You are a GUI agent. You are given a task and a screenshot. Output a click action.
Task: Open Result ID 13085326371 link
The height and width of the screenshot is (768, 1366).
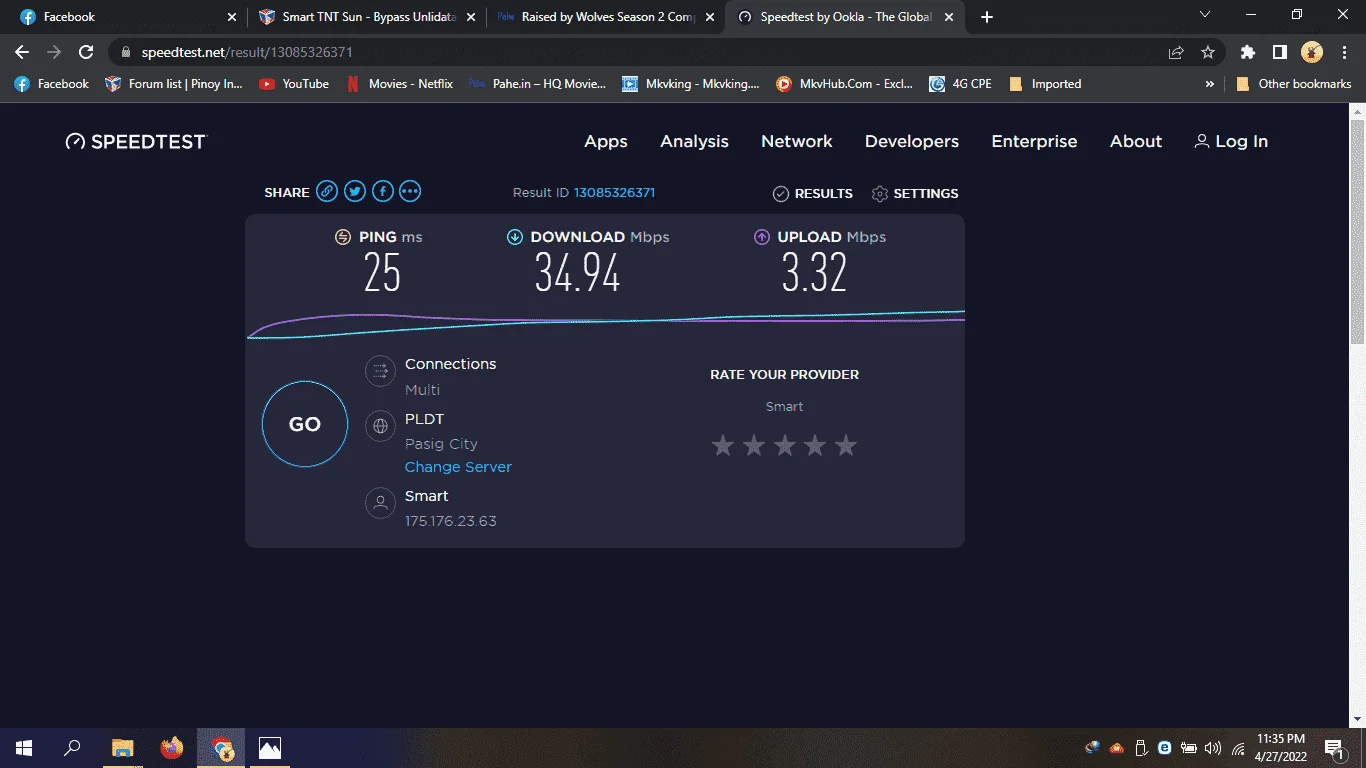614,193
